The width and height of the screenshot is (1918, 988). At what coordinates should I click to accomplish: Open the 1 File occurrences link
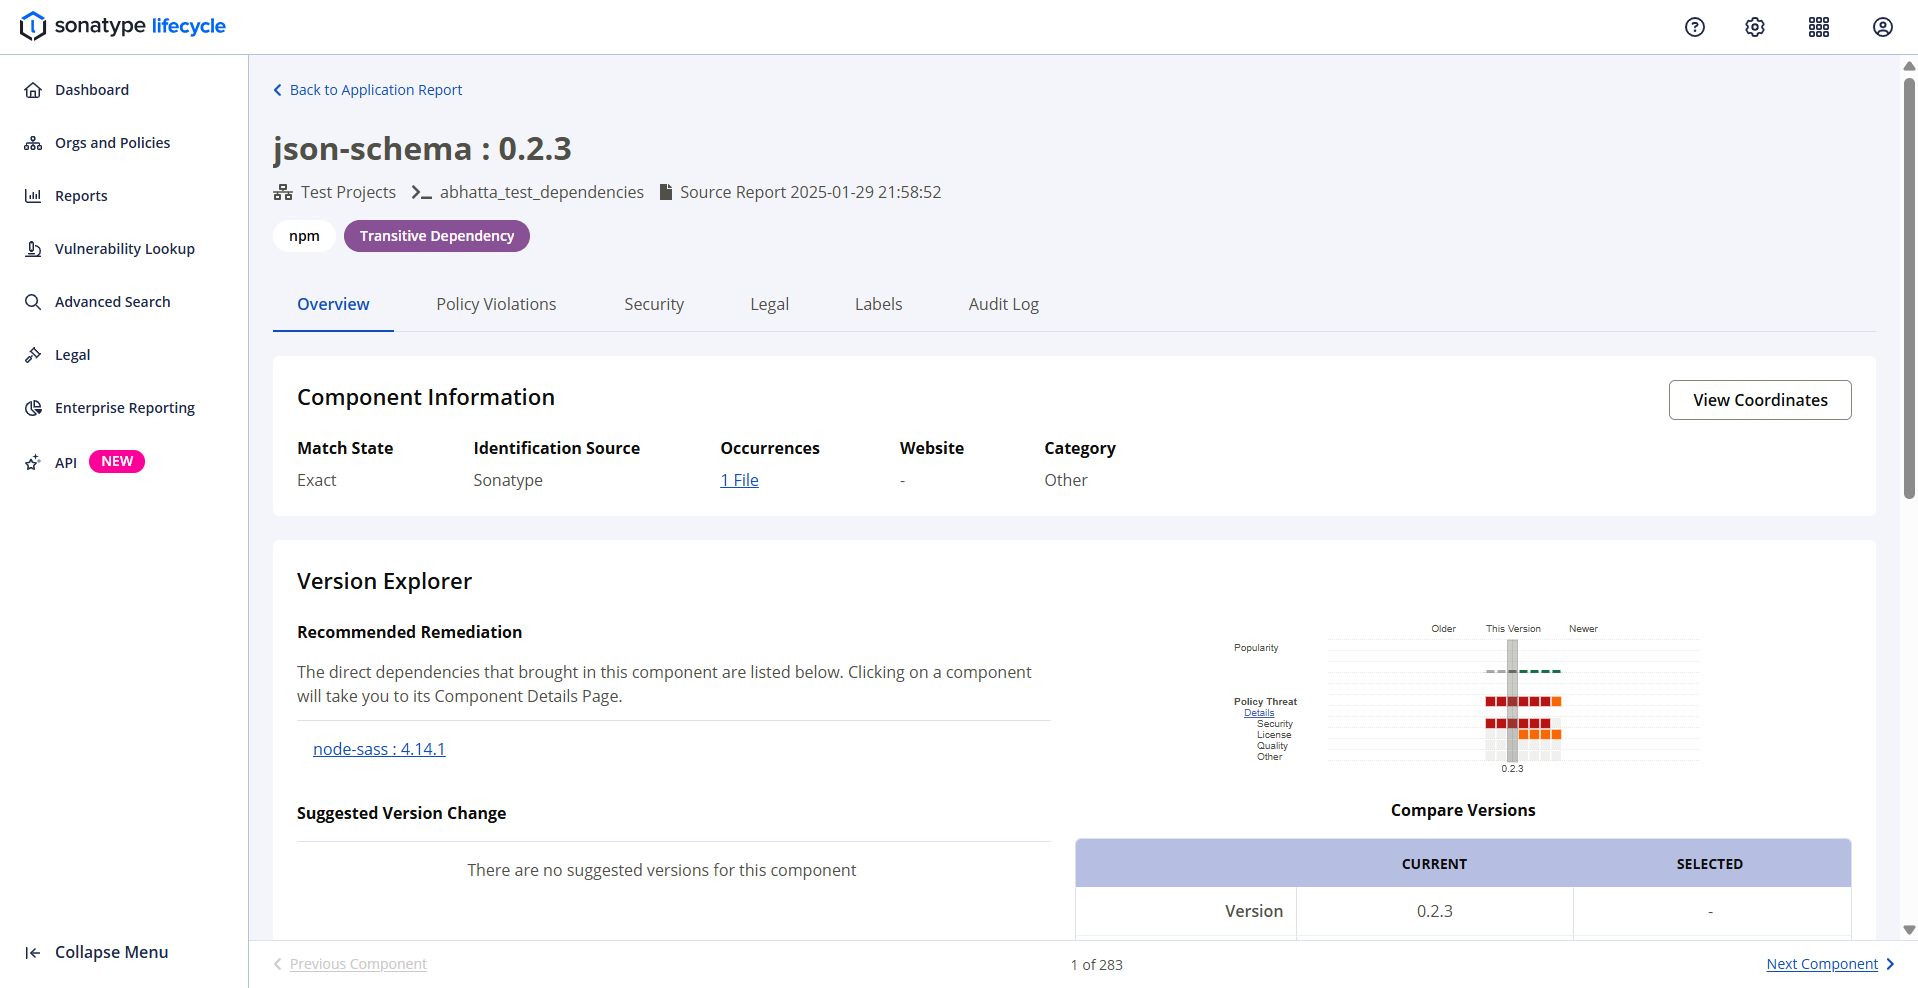pos(739,480)
